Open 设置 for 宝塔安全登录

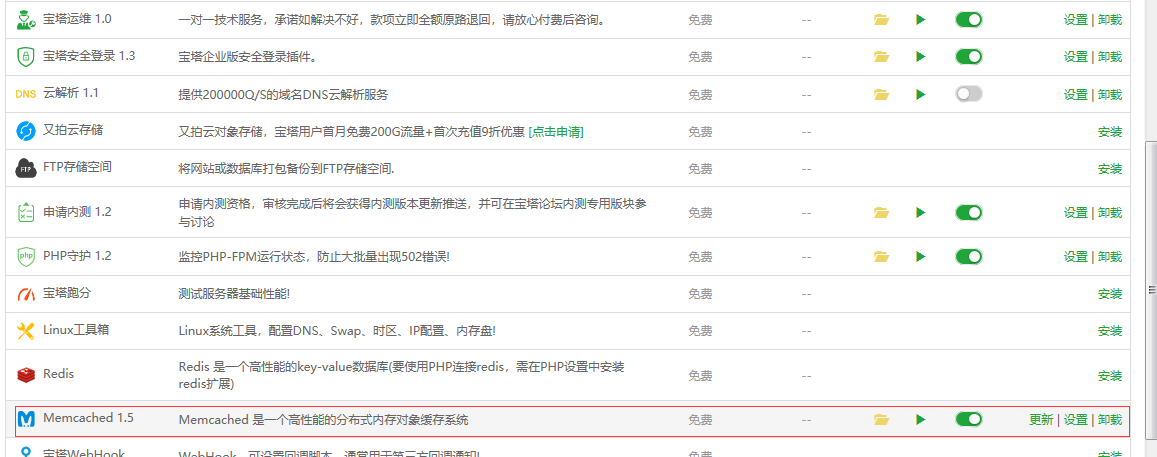click(x=1075, y=56)
